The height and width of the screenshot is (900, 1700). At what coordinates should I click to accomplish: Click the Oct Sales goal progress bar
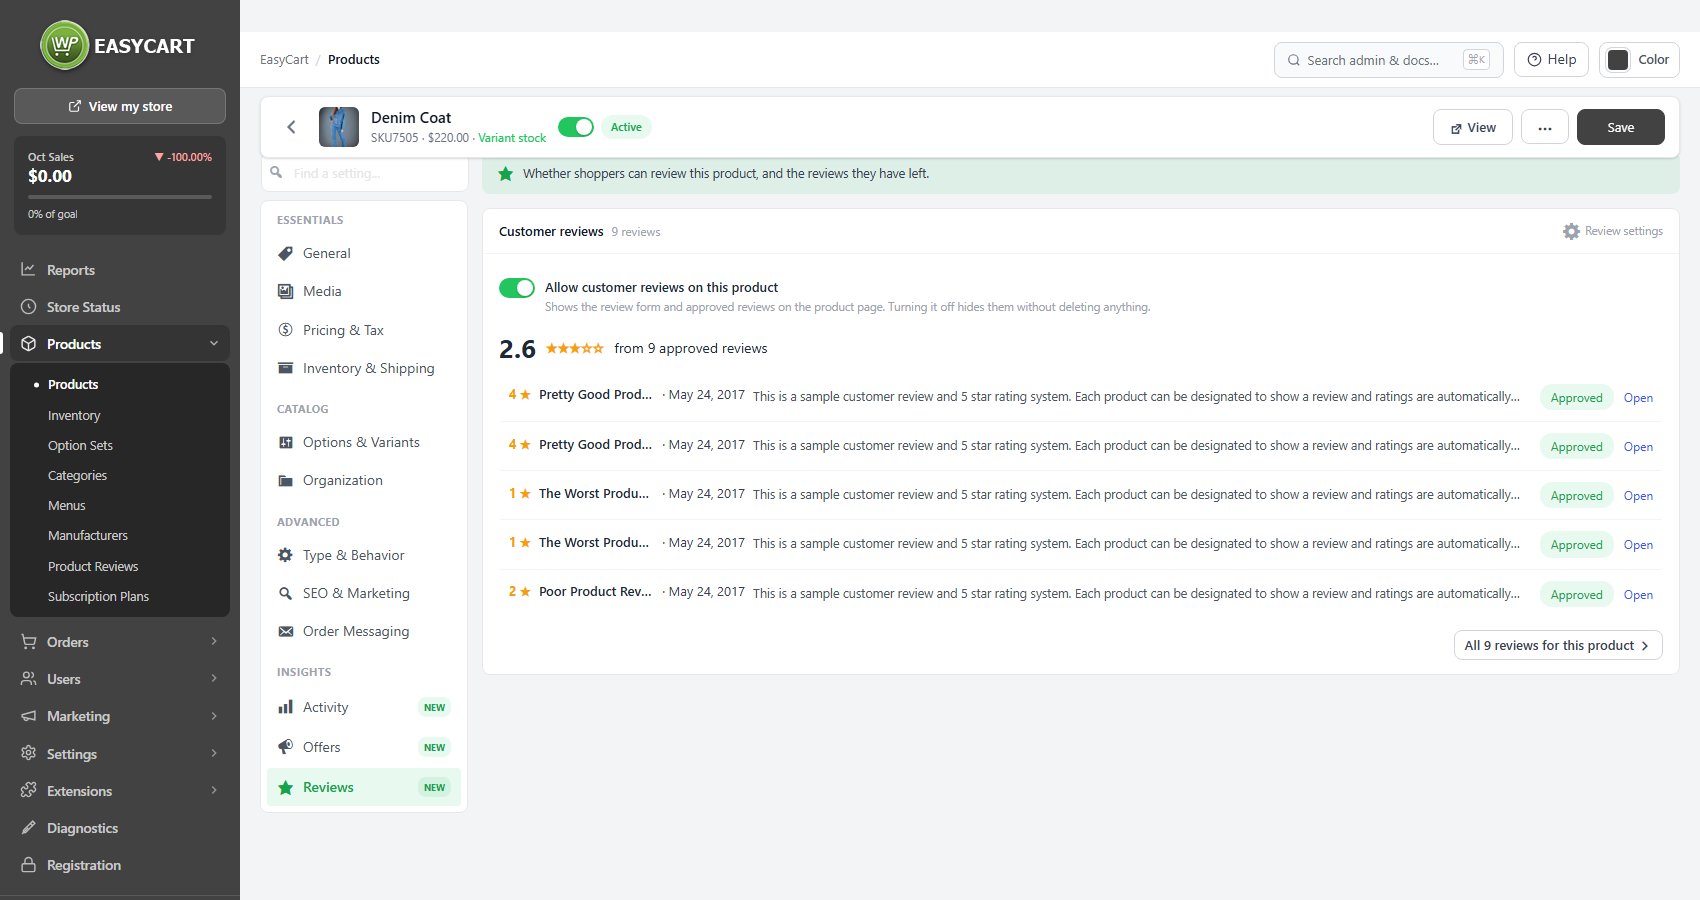coord(120,197)
